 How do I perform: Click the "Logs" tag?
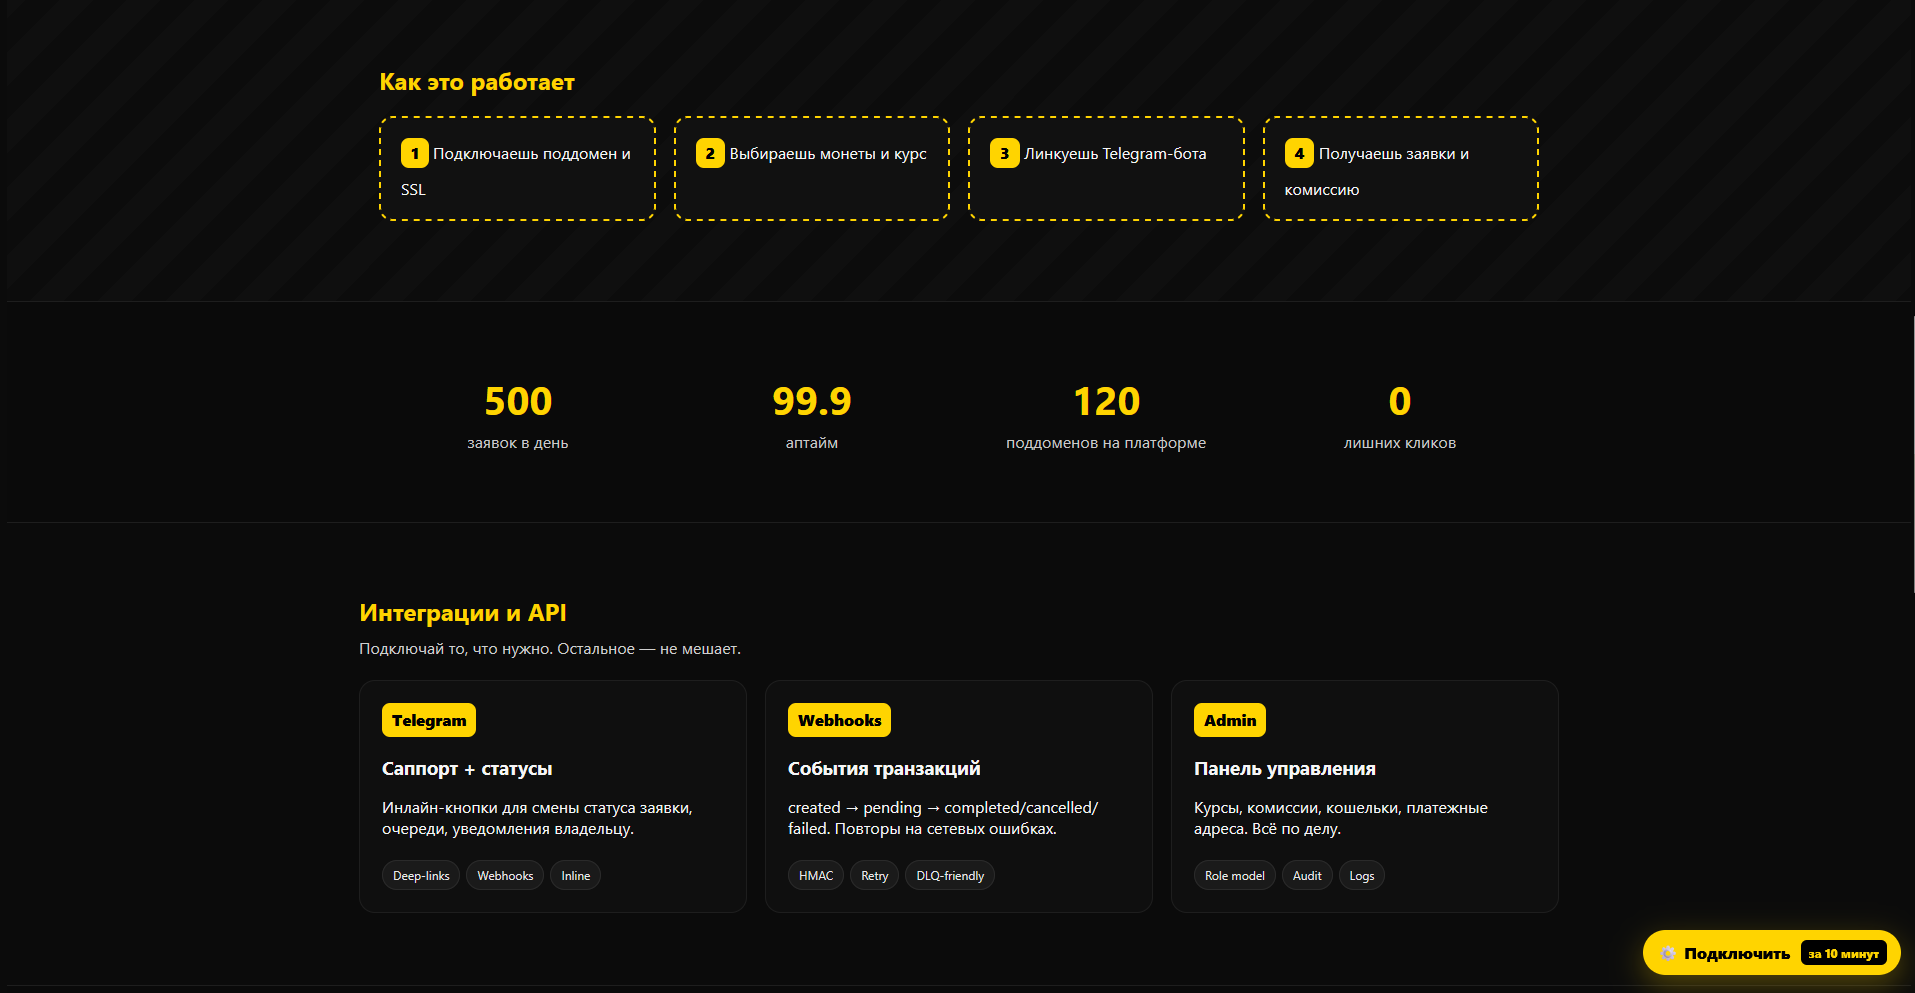pyautogui.click(x=1362, y=875)
